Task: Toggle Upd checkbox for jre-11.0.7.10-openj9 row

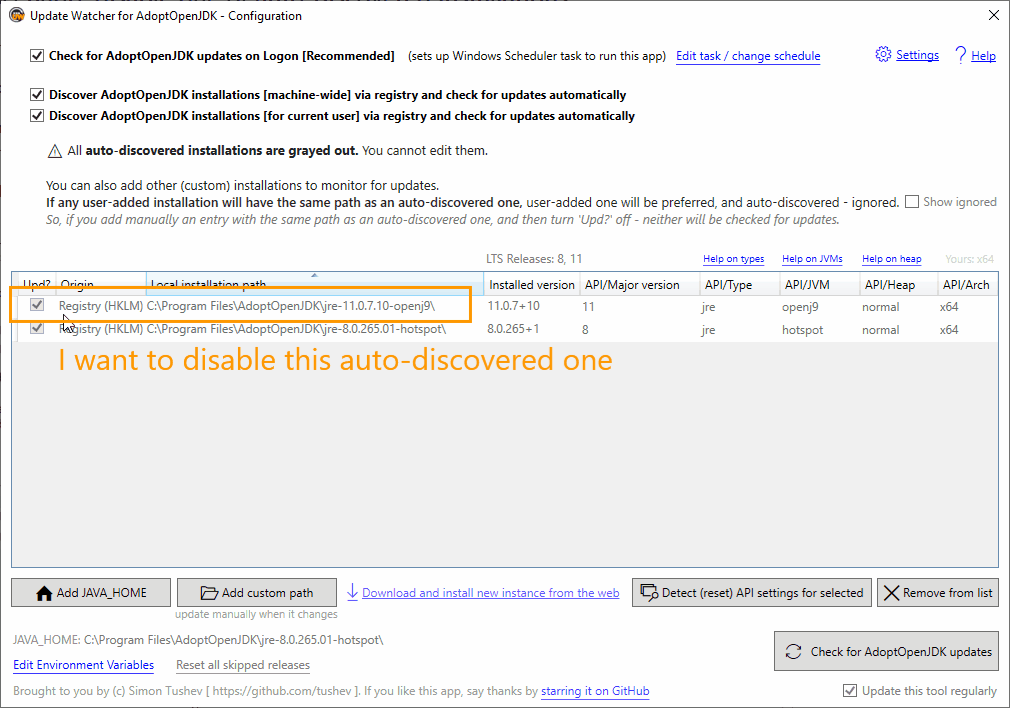Action: coord(37,305)
